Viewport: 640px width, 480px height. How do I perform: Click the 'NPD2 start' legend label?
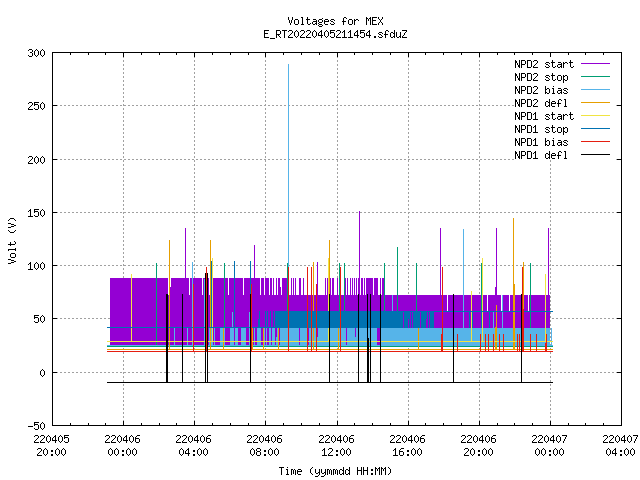tap(544, 64)
